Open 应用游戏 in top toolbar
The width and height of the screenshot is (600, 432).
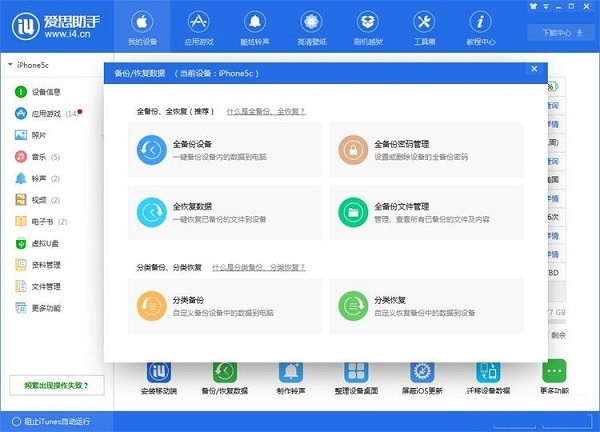(x=197, y=28)
